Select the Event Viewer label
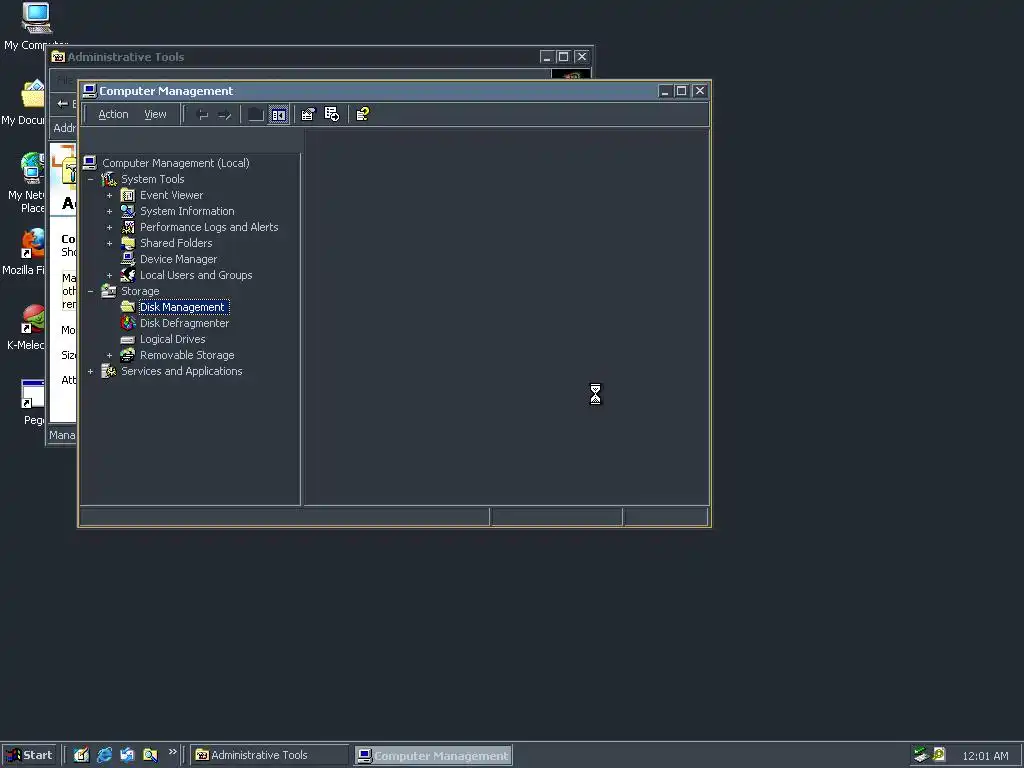 click(171, 195)
